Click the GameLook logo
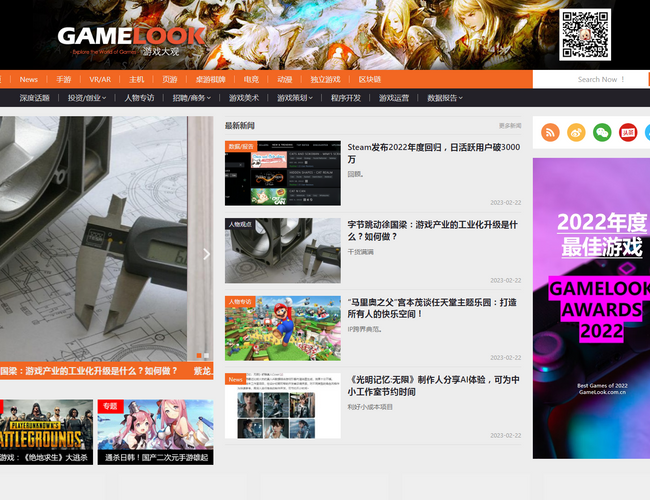Viewport: 650px width, 500px height. 130,39
